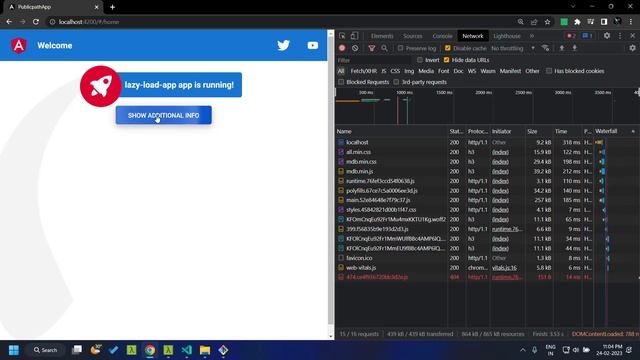
Task: Filter requests by Other
Action: click(x=532, y=71)
